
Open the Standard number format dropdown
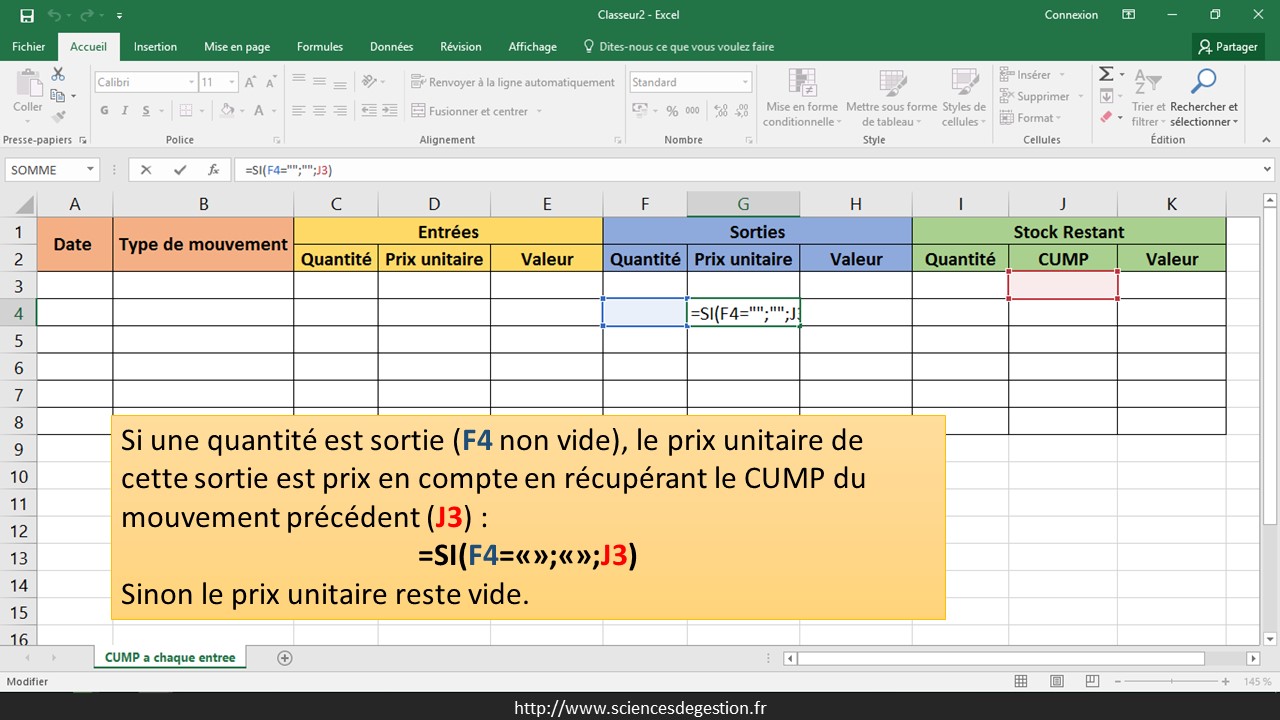(745, 83)
